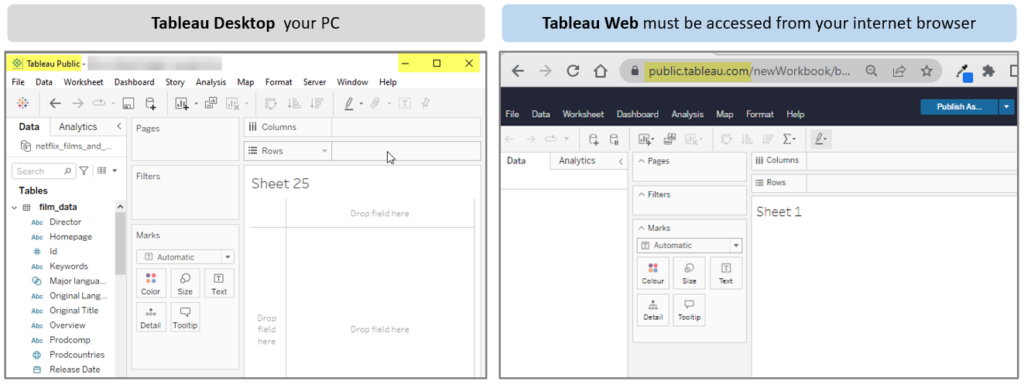Click Size mark button in Tableau Desktop
Screen dimensions: 1024x385
tap(185, 283)
